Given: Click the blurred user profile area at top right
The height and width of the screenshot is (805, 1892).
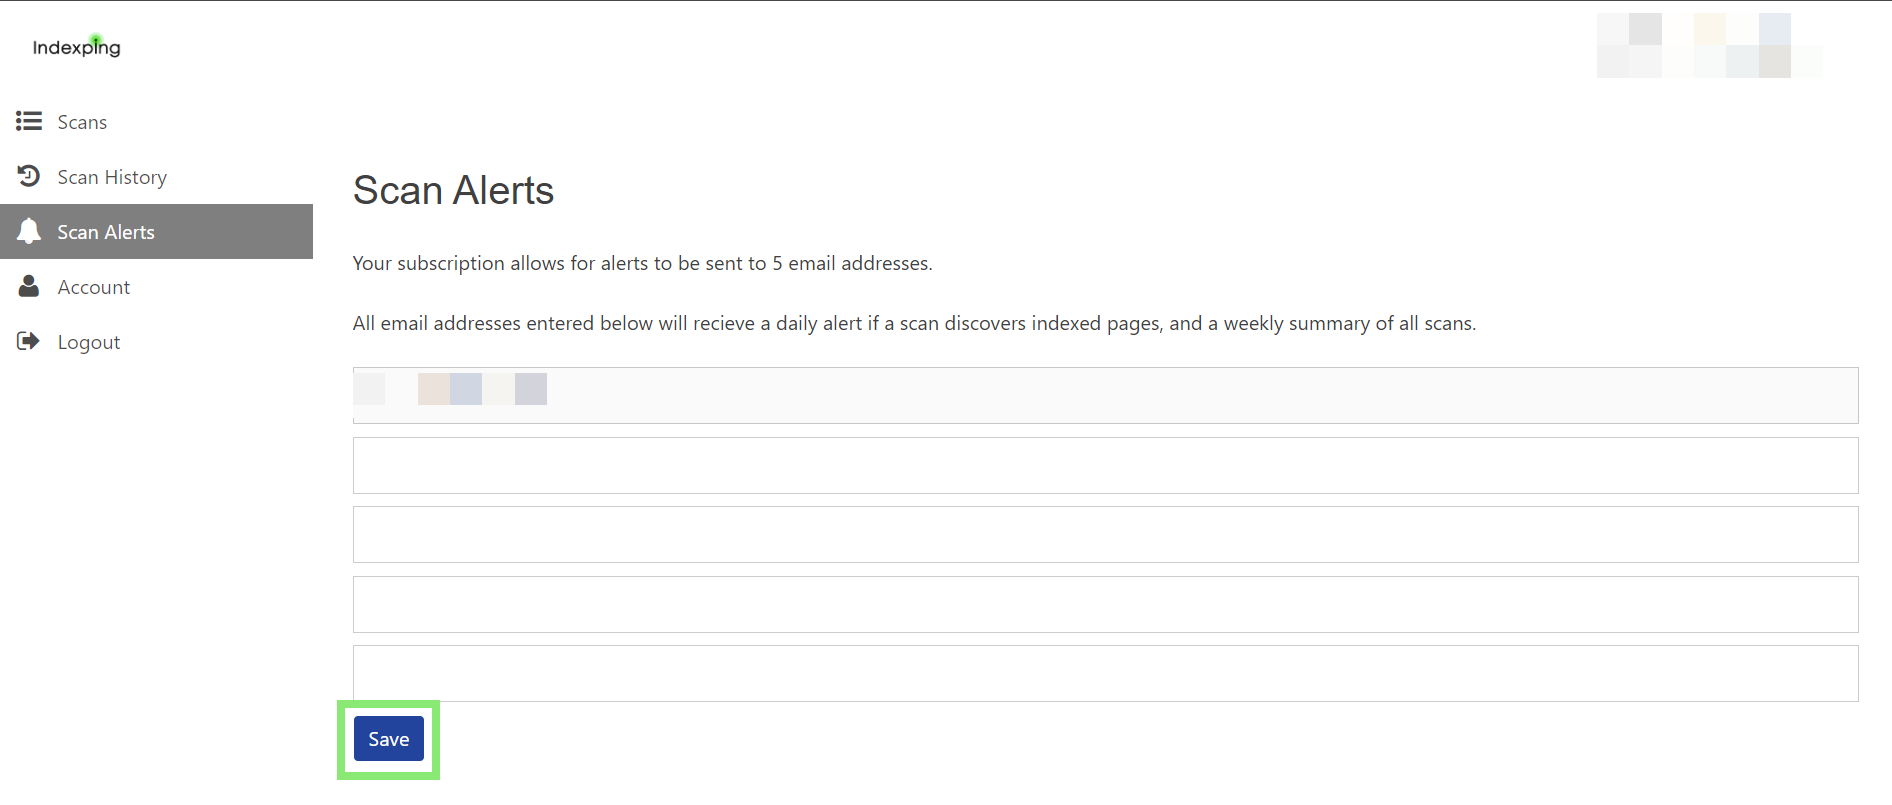Looking at the screenshot, I should click(1709, 45).
